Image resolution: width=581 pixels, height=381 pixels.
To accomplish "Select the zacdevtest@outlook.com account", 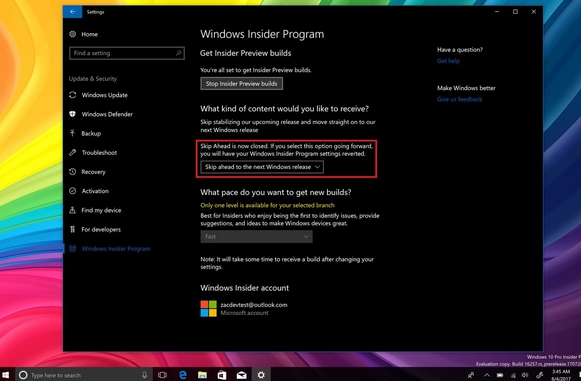I will coord(254,305).
